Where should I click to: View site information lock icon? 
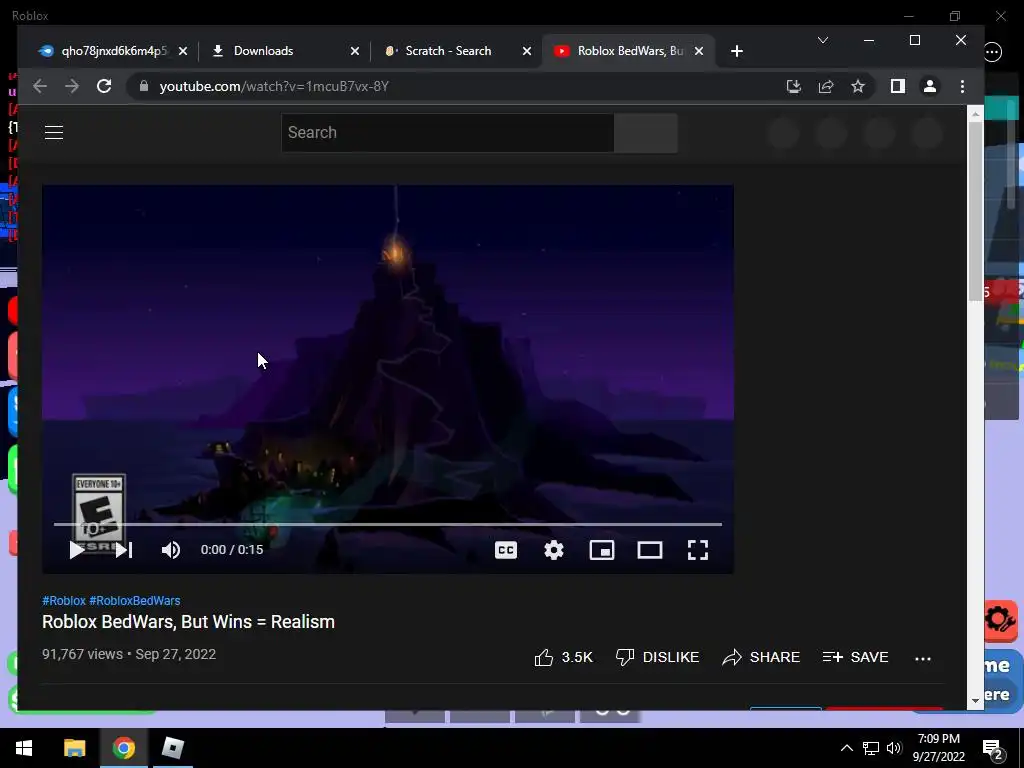tap(144, 86)
